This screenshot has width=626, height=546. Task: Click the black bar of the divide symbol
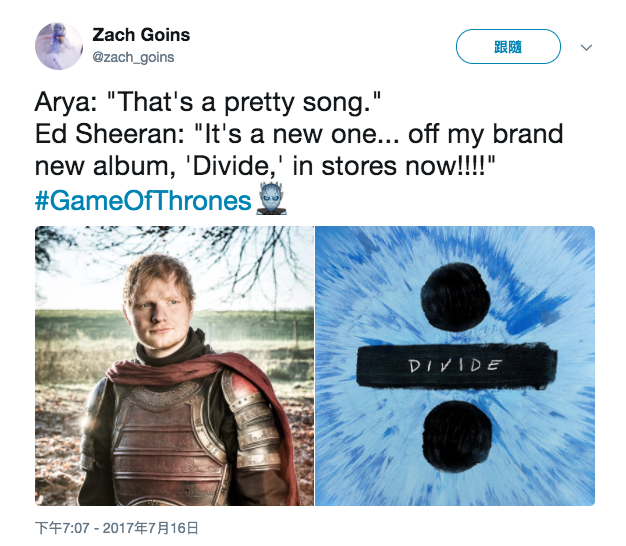point(456,366)
